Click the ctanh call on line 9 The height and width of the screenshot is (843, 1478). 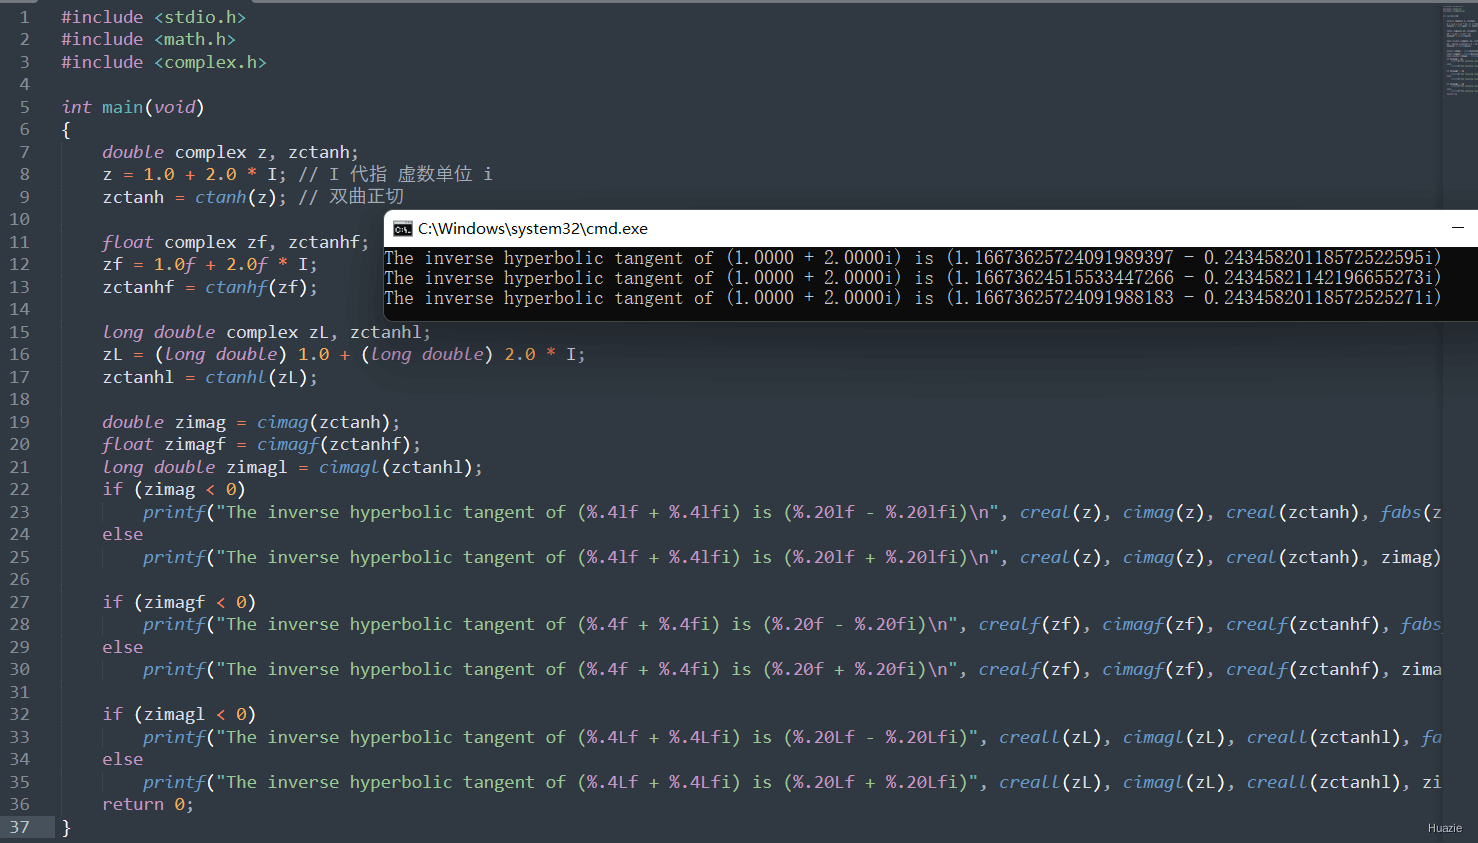(x=221, y=197)
